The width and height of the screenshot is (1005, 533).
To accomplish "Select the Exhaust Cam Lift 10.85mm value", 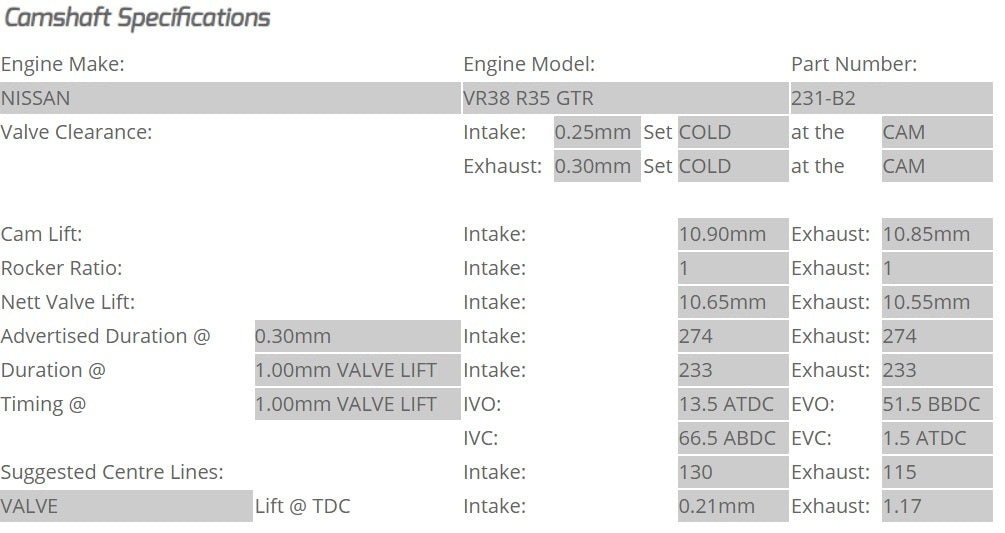I will tap(937, 235).
